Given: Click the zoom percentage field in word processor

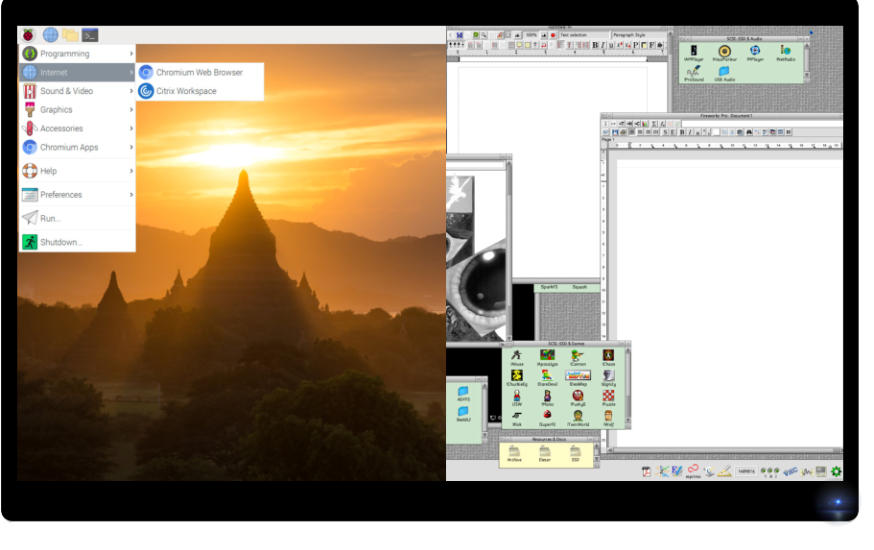Looking at the screenshot, I should [531, 35].
